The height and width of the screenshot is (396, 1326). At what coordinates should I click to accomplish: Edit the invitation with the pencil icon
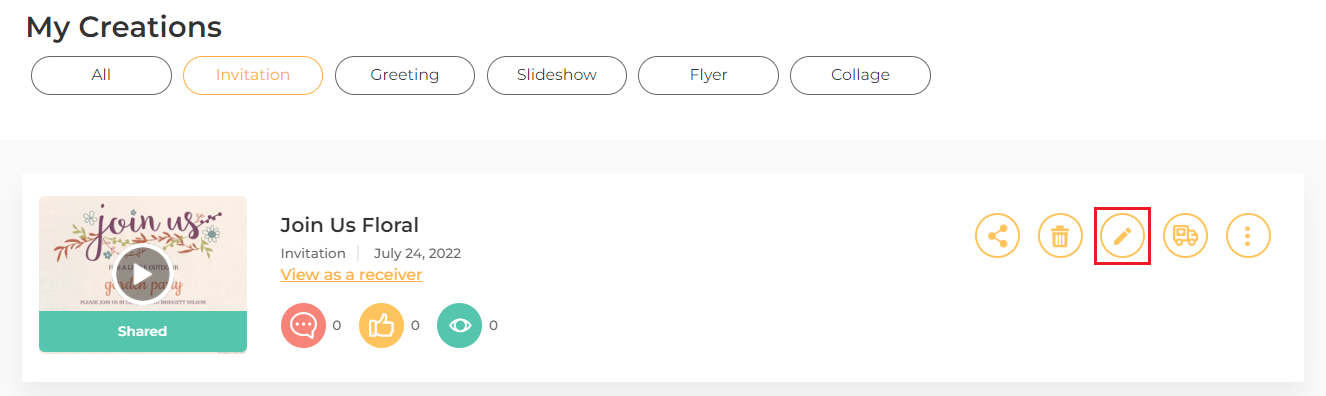(1123, 236)
